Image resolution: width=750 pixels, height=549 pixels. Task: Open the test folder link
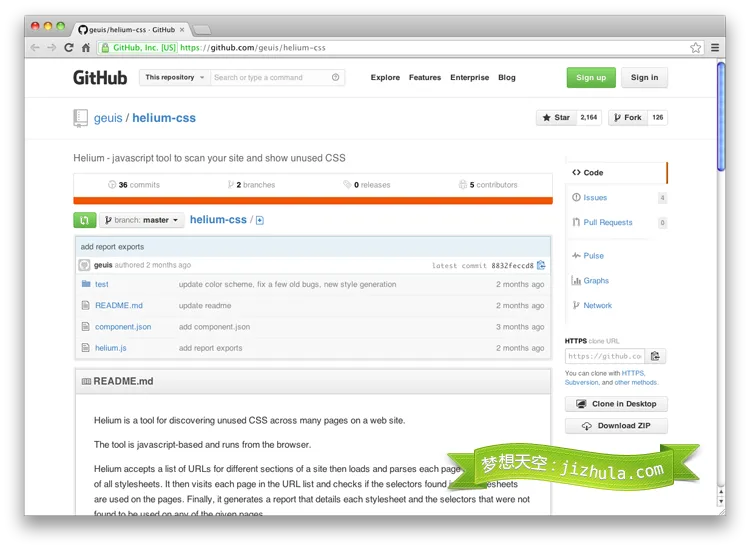[x=101, y=285]
